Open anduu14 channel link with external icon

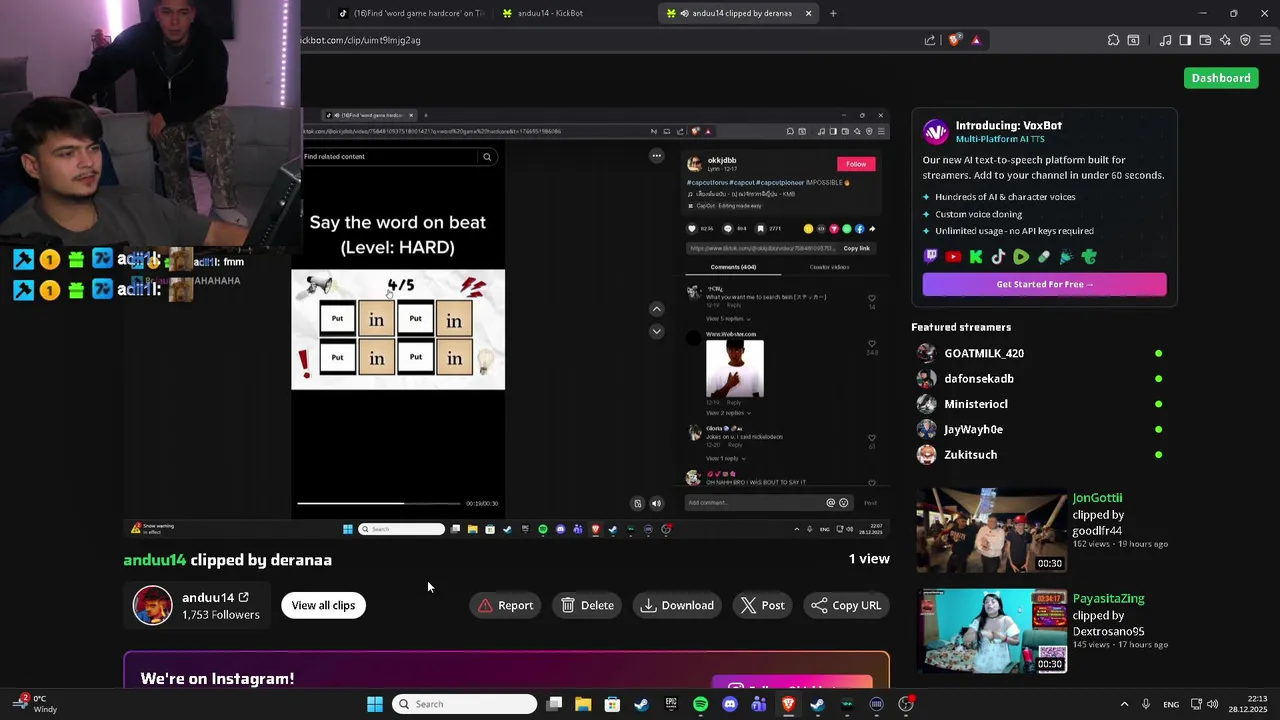pos(215,597)
